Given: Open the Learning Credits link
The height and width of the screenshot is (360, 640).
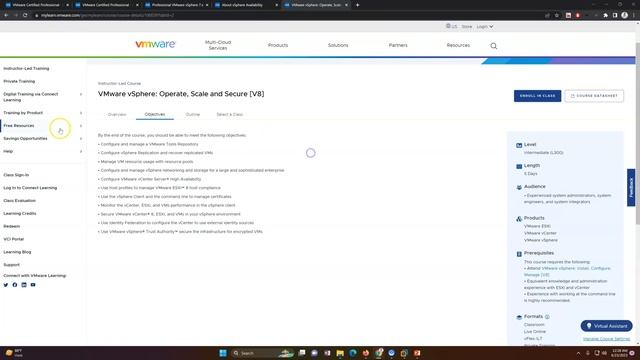Looking at the screenshot, I should 20,213.
